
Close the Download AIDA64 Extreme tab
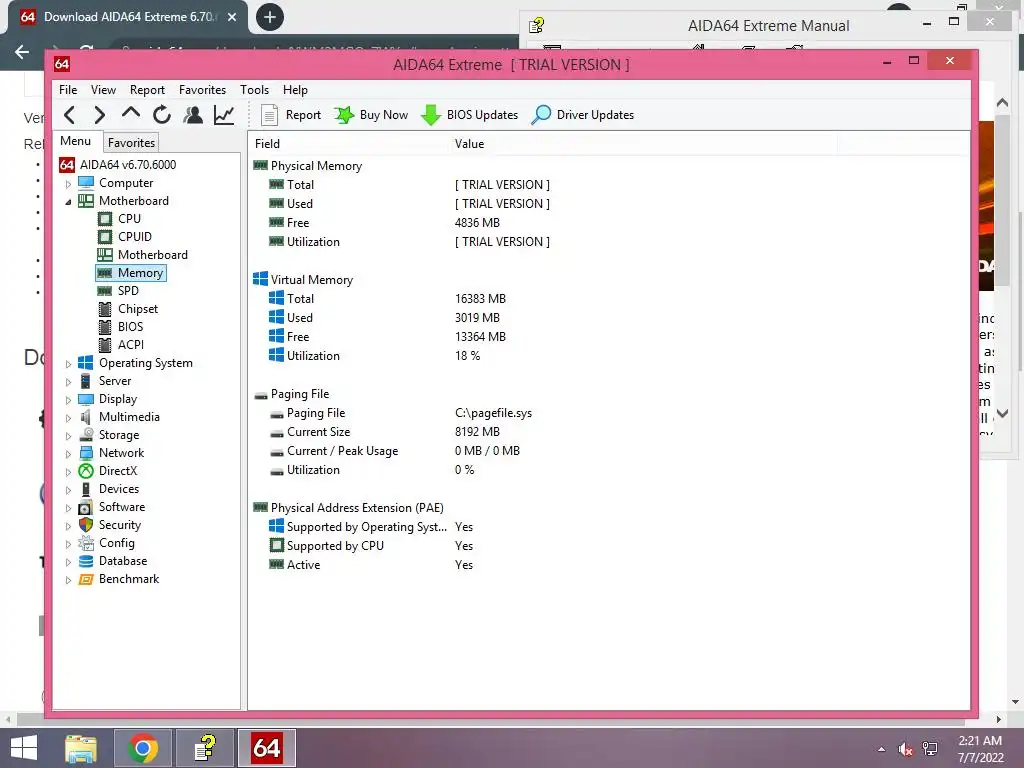[232, 17]
